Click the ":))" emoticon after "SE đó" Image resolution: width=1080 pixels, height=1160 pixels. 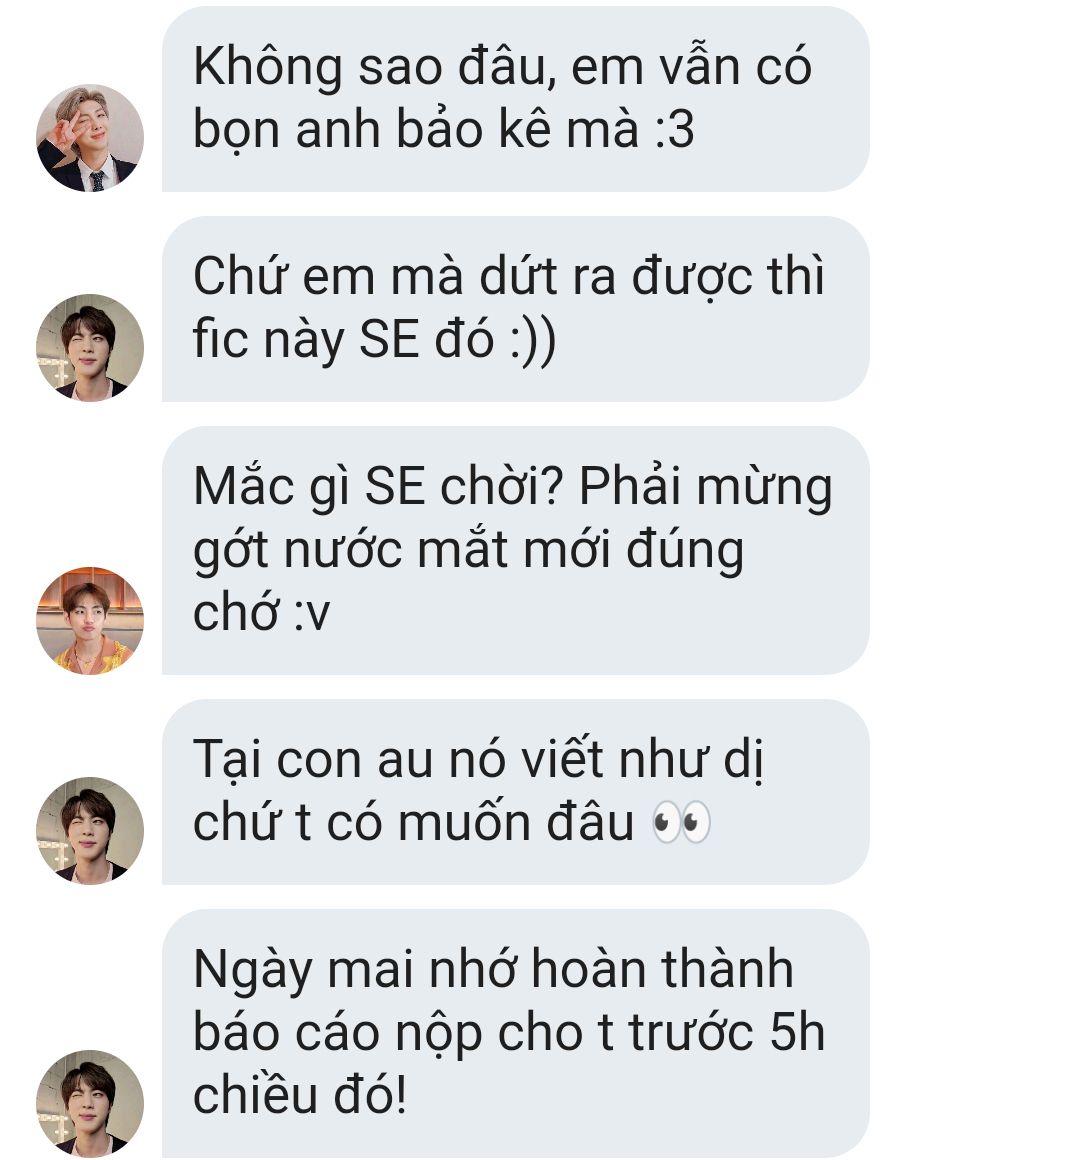tap(533, 341)
